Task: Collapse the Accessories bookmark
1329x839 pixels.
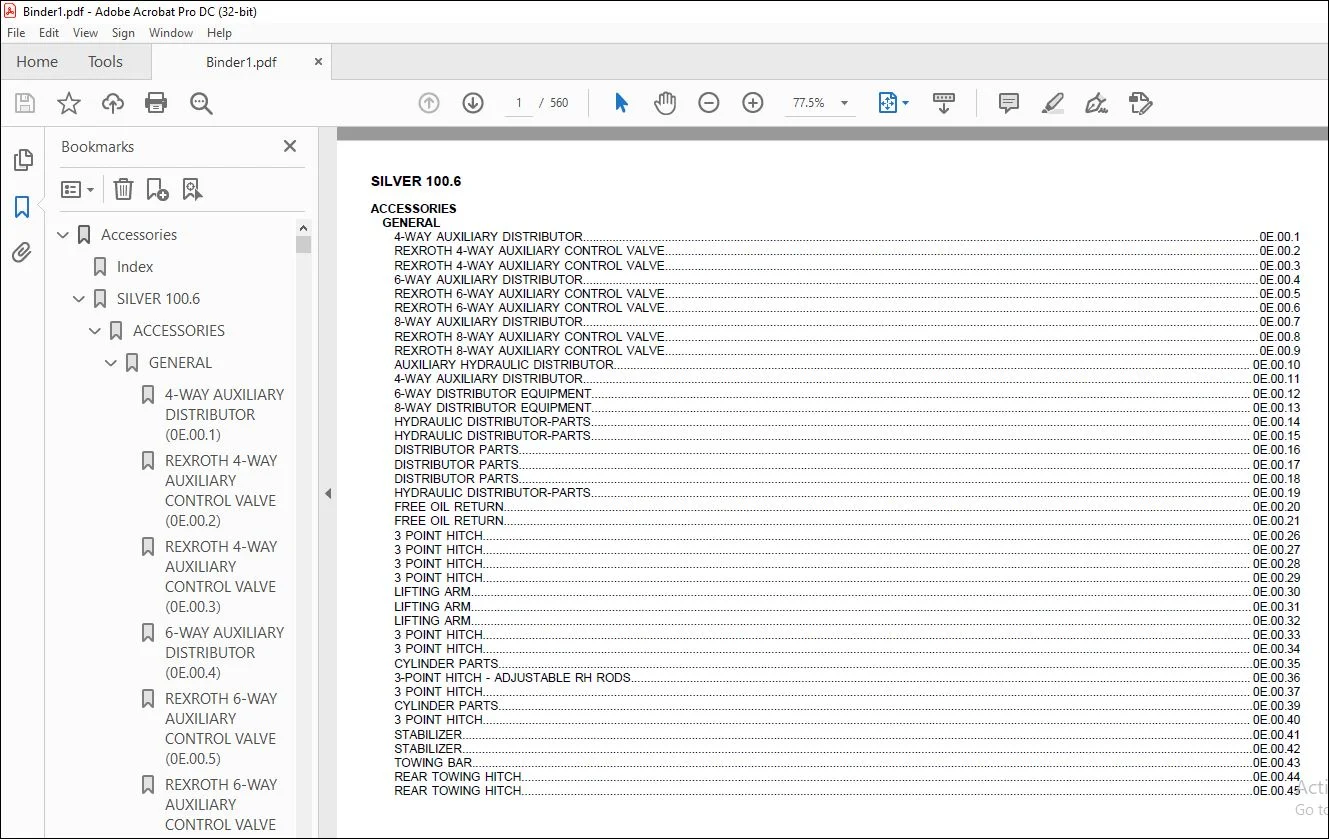Action: pos(64,235)
